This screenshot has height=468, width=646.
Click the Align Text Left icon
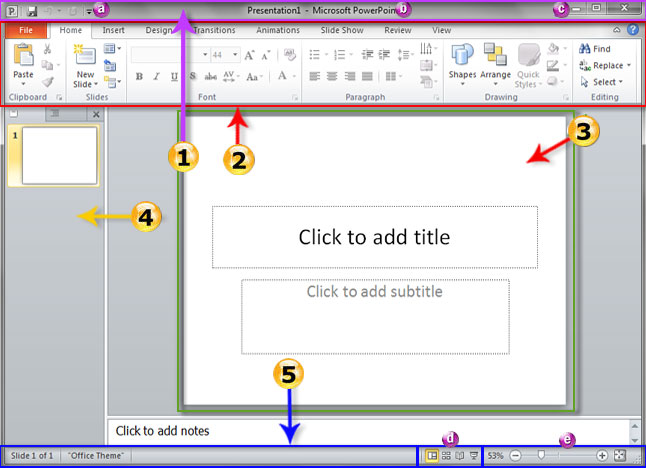pos(315,76)
